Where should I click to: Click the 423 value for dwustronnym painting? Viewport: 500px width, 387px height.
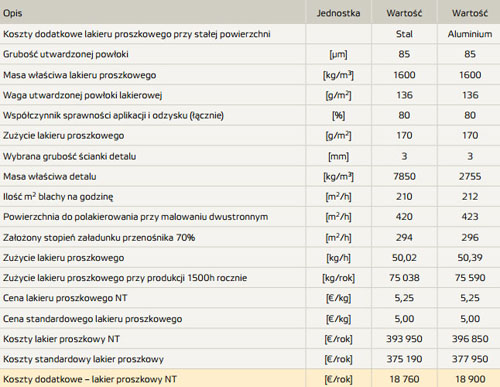point(470,217)
